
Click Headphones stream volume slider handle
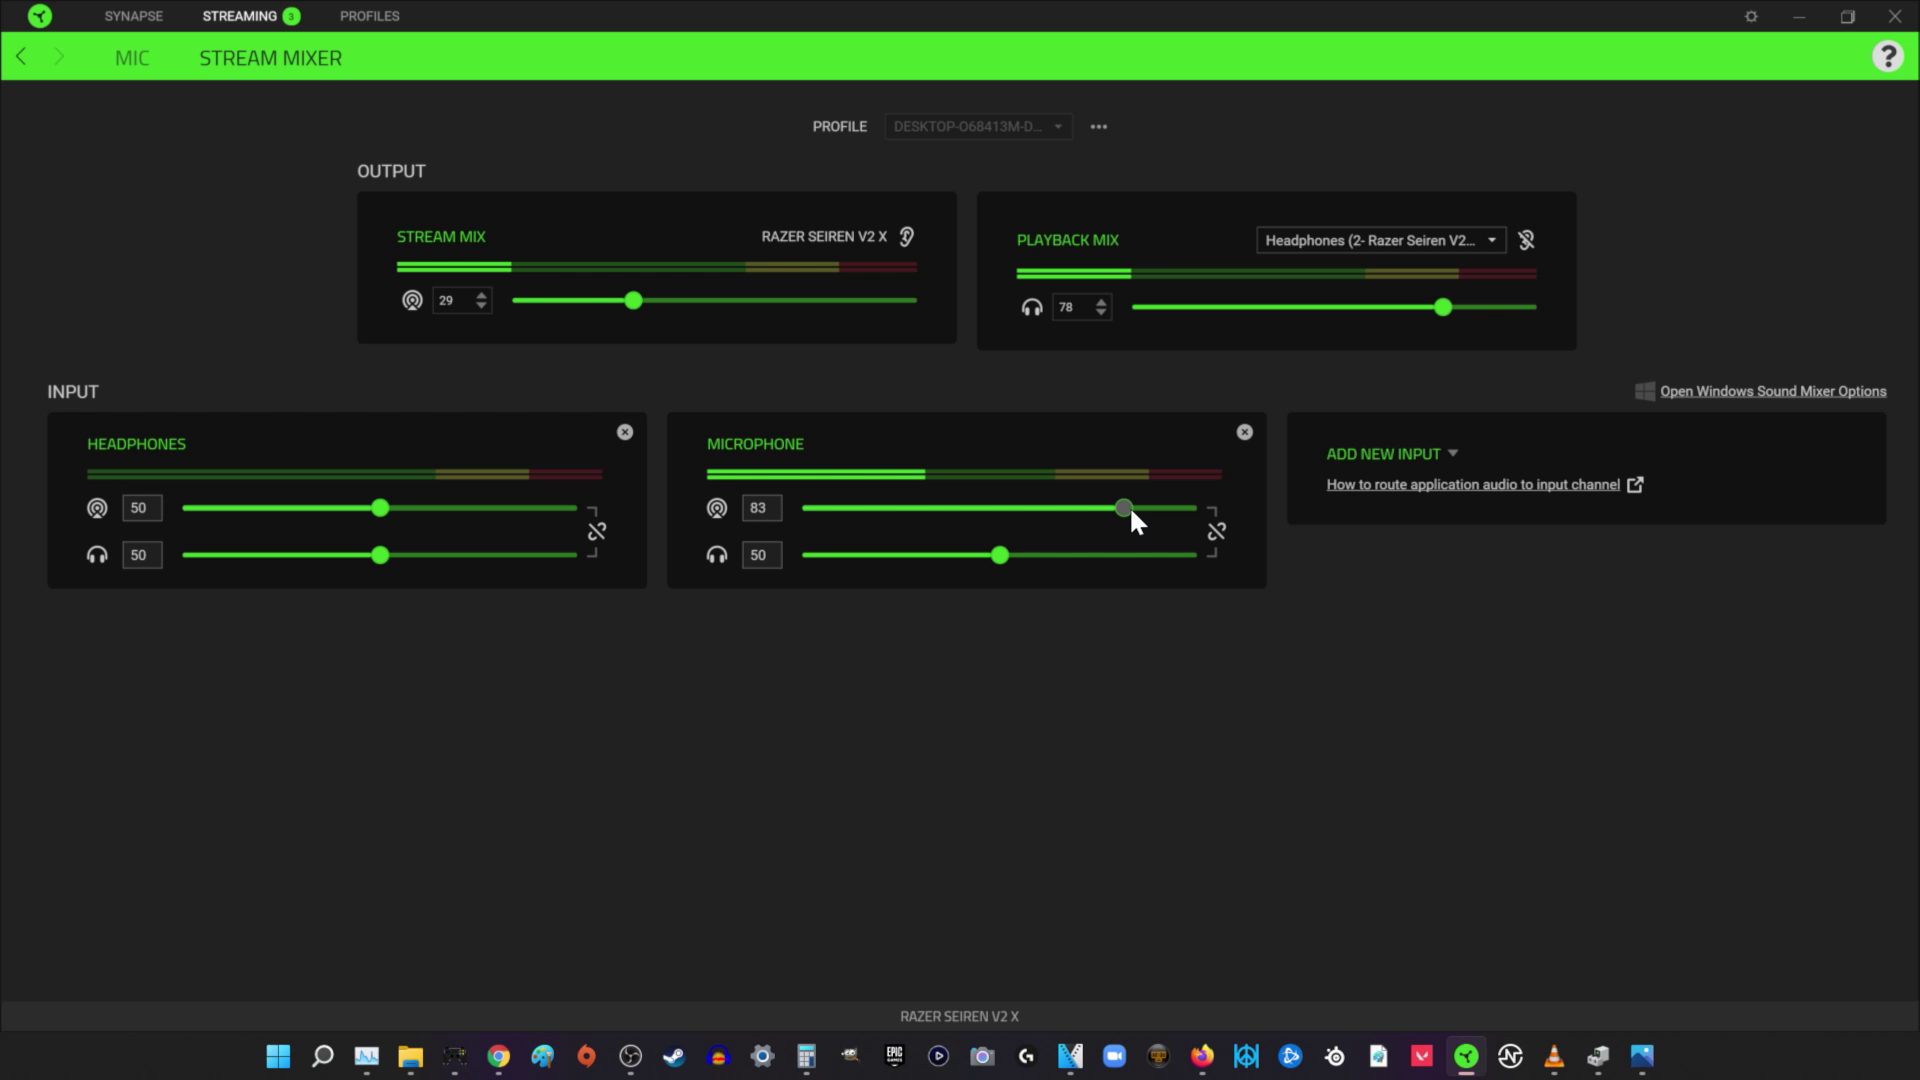(x=379, y=508)
